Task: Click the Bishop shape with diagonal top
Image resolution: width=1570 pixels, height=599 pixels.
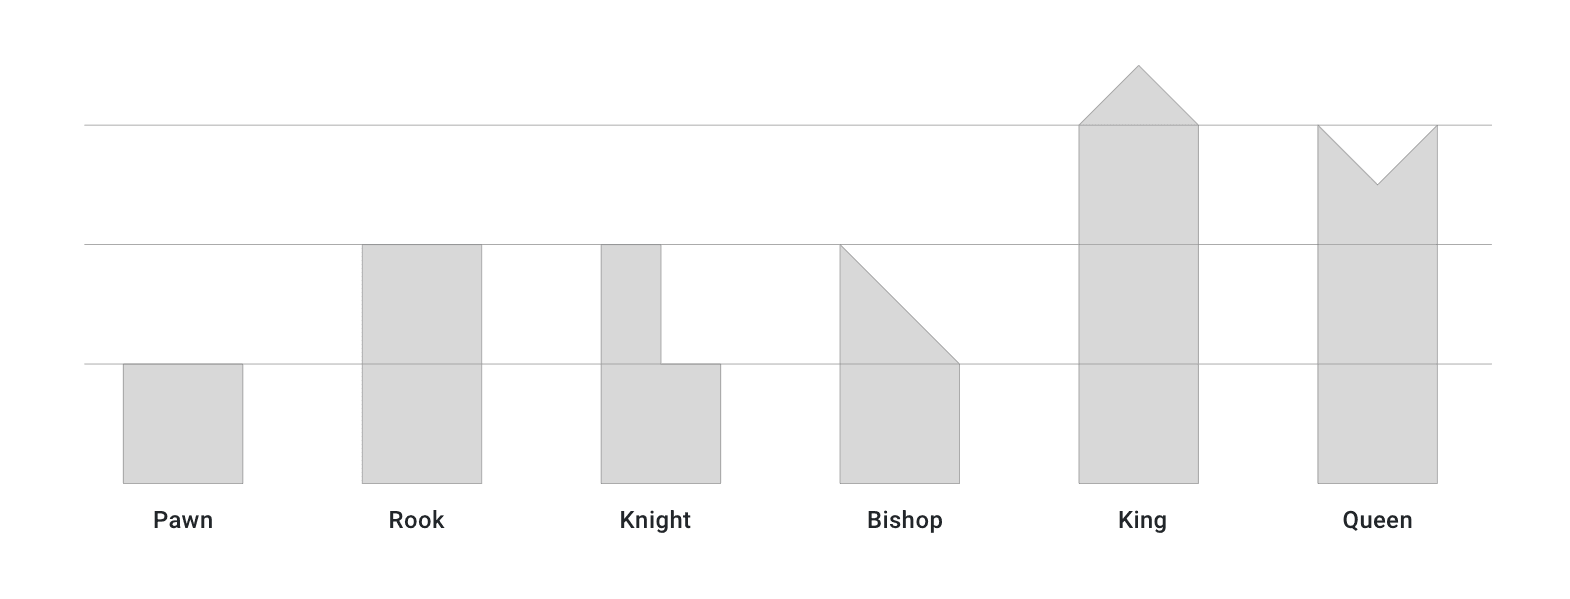Action: coord(899,364)
